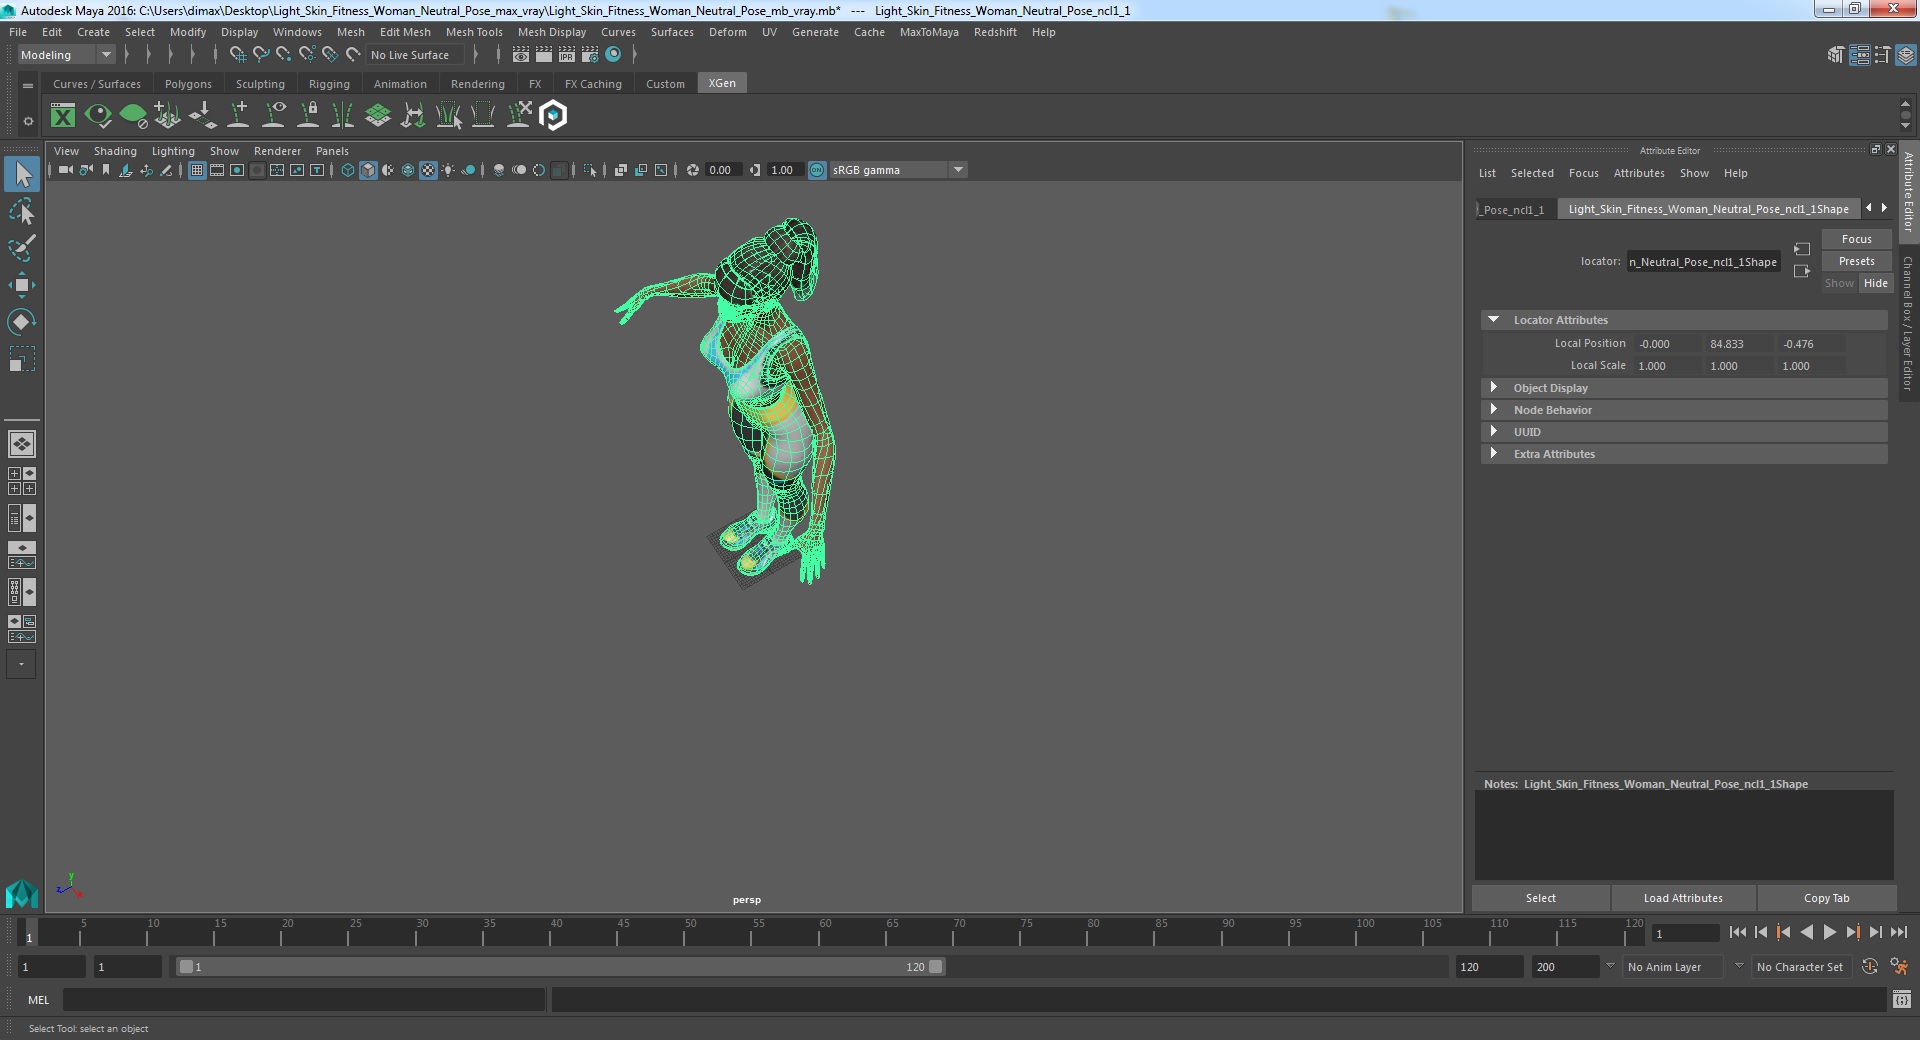Open viewport Shading menu
This screenshot has height=1040, width=1920.
[115, 151]
